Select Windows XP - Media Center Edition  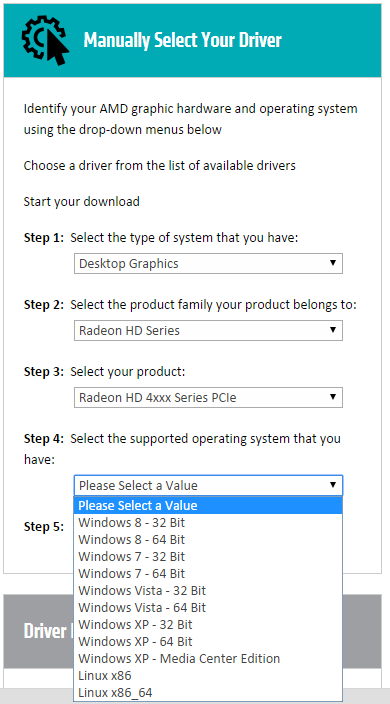[208, 659]
